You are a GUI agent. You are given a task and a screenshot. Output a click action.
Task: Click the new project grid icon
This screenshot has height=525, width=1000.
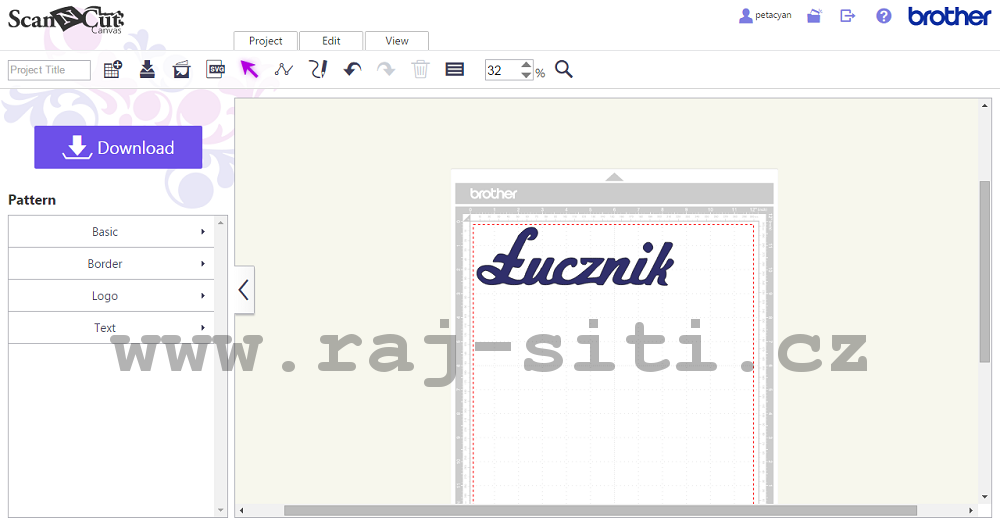(x=113, y=70)
